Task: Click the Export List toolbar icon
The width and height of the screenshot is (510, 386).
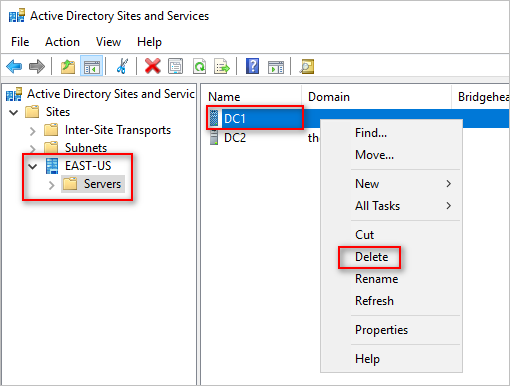Action: point(222,66)
